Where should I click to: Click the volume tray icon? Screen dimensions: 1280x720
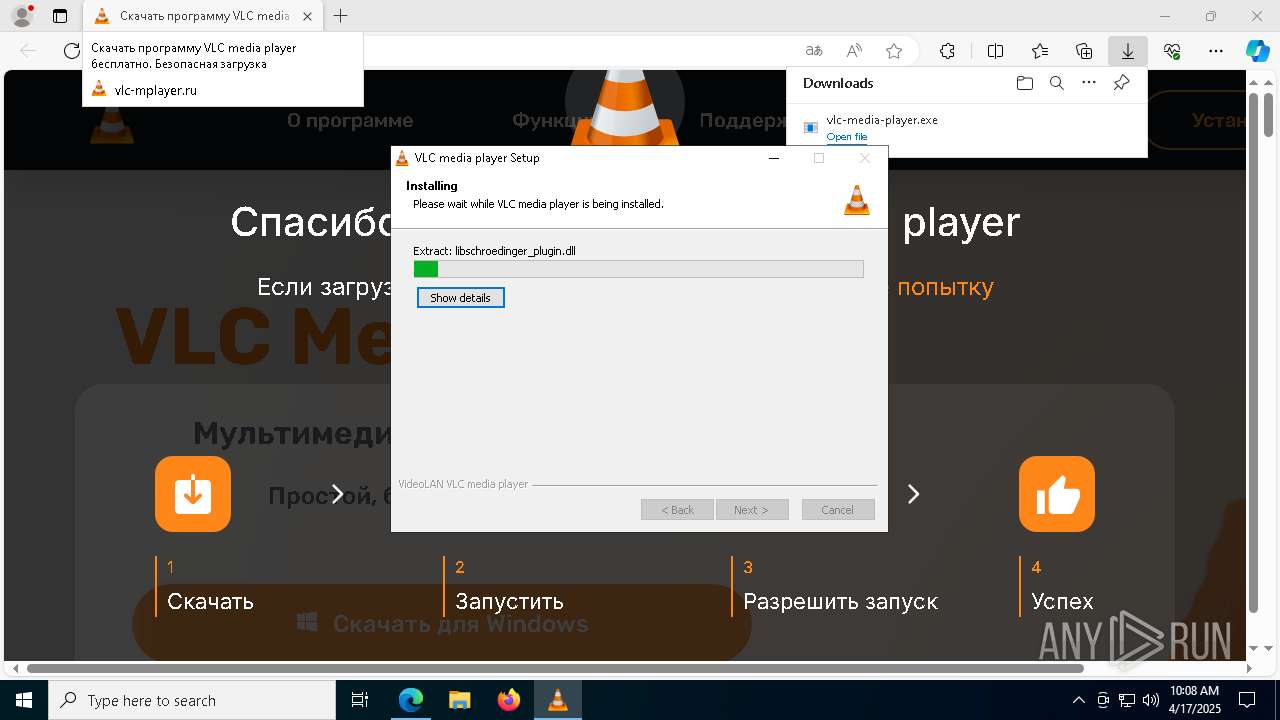click(x=1150, y=700)
